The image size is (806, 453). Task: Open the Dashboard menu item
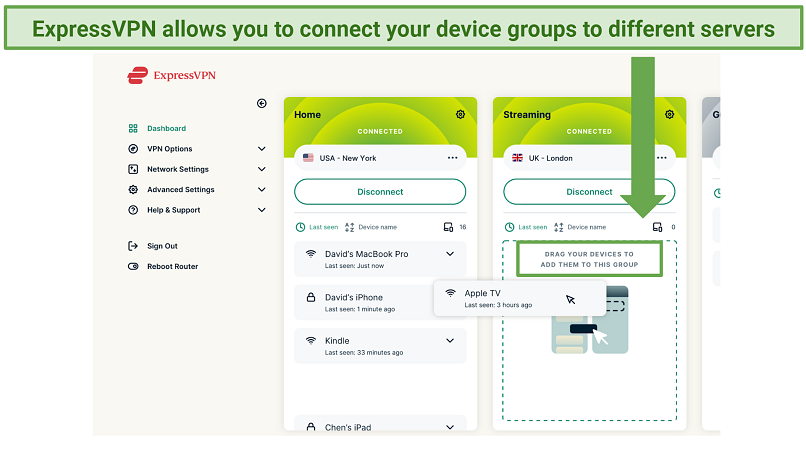tap(167, 129)
